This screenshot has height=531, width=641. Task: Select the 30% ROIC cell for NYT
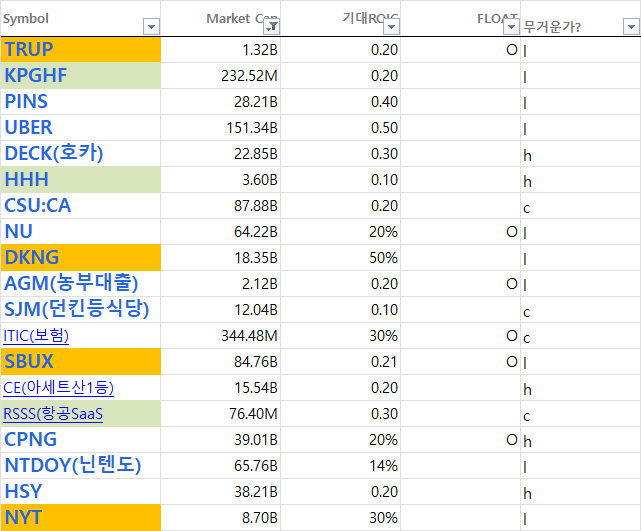[x=341, y=518]
